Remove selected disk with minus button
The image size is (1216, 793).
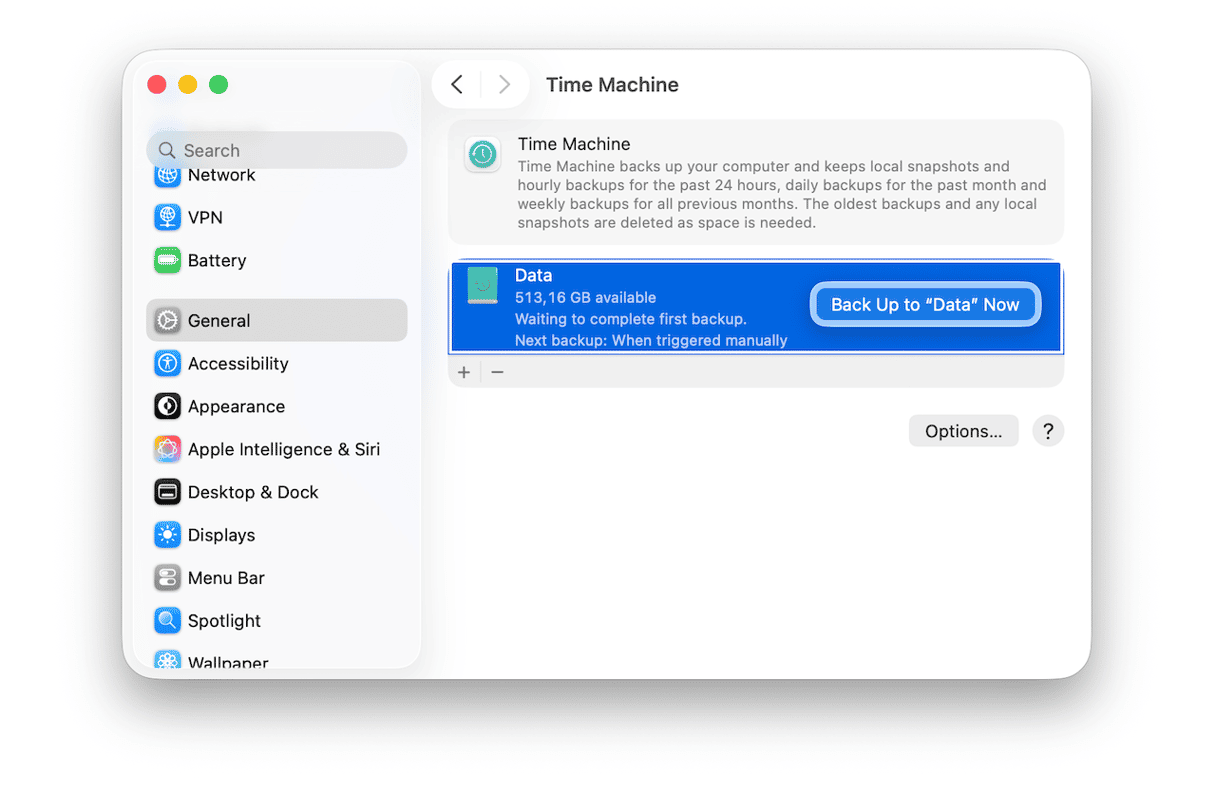497,372
